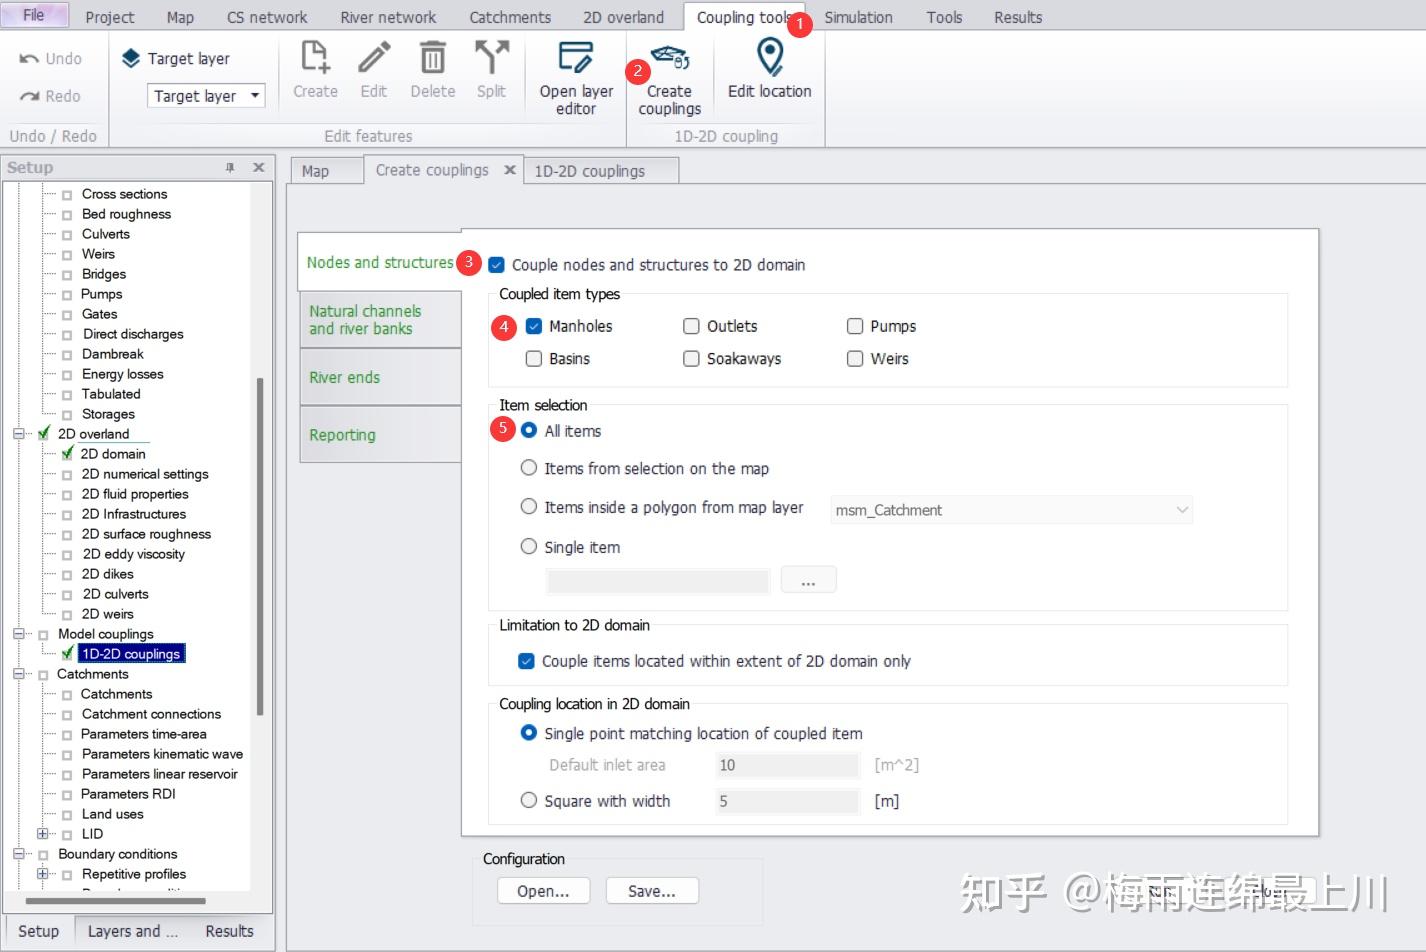Viewport: 1426px width, 952px height.
Task: Expand the LID tree node
Action: pyautogui.click(x=42, y=834)
